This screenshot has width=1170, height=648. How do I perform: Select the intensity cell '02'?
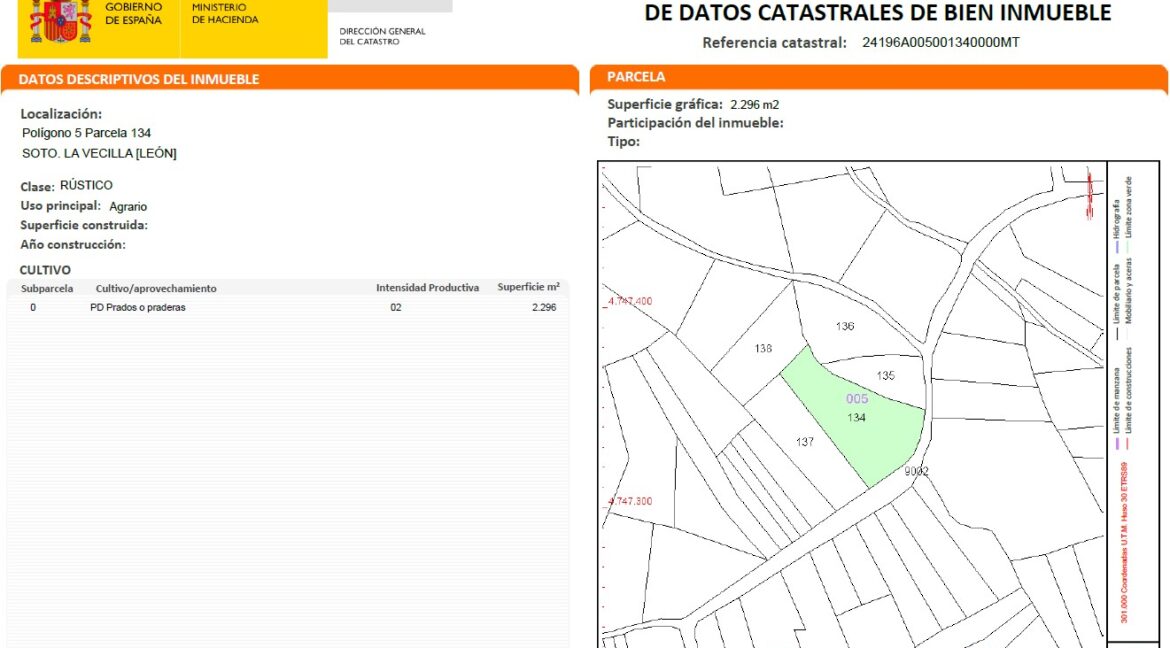[395, 308]
